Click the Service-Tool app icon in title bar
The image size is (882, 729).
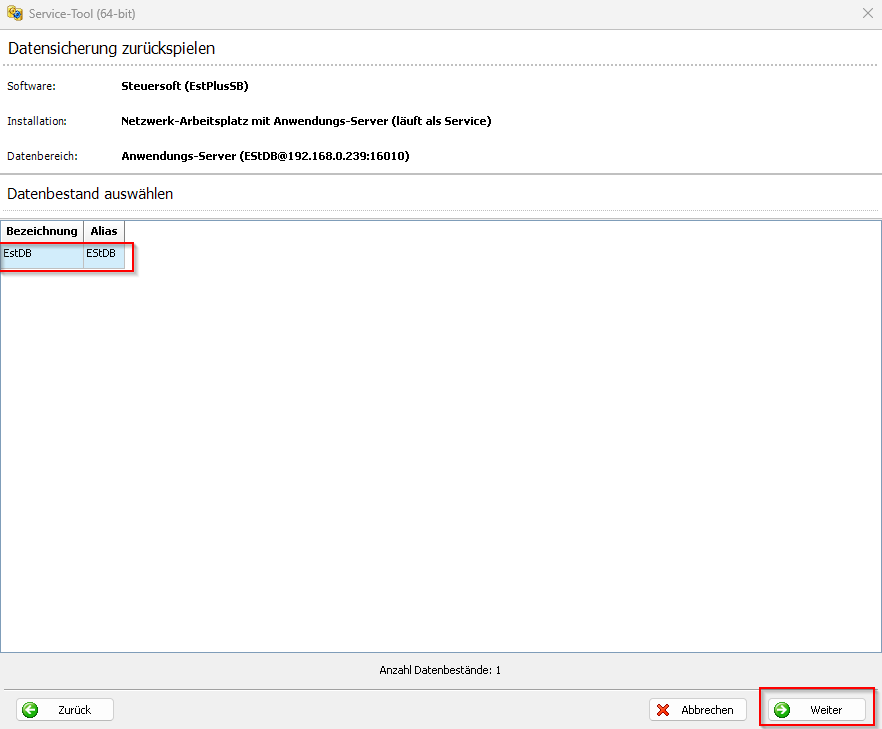coord(14,14)
